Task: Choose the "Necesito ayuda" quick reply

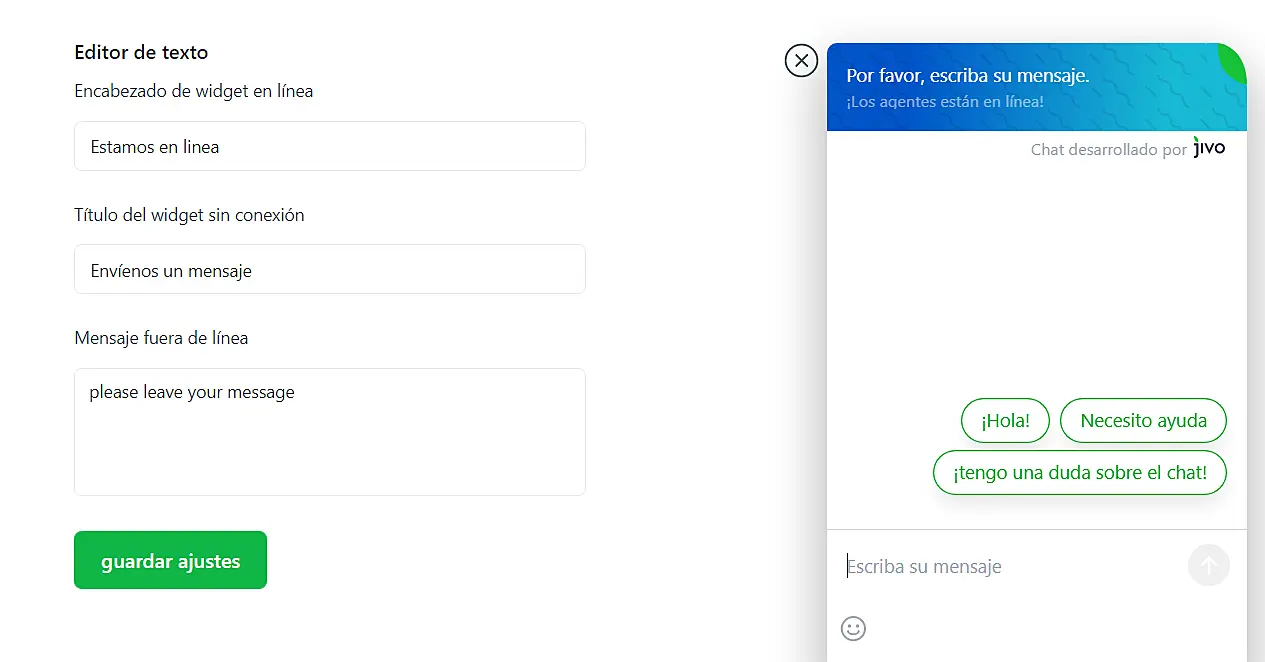Action: click(x=1143, y=421)
